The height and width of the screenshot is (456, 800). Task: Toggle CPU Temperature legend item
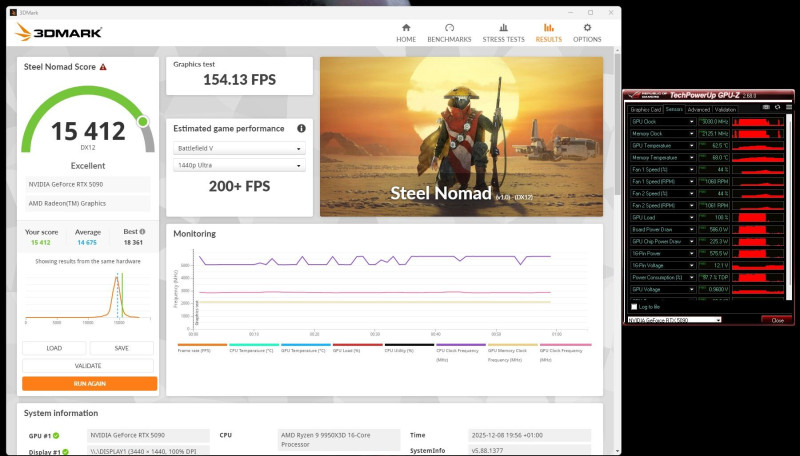coord(254,348)
